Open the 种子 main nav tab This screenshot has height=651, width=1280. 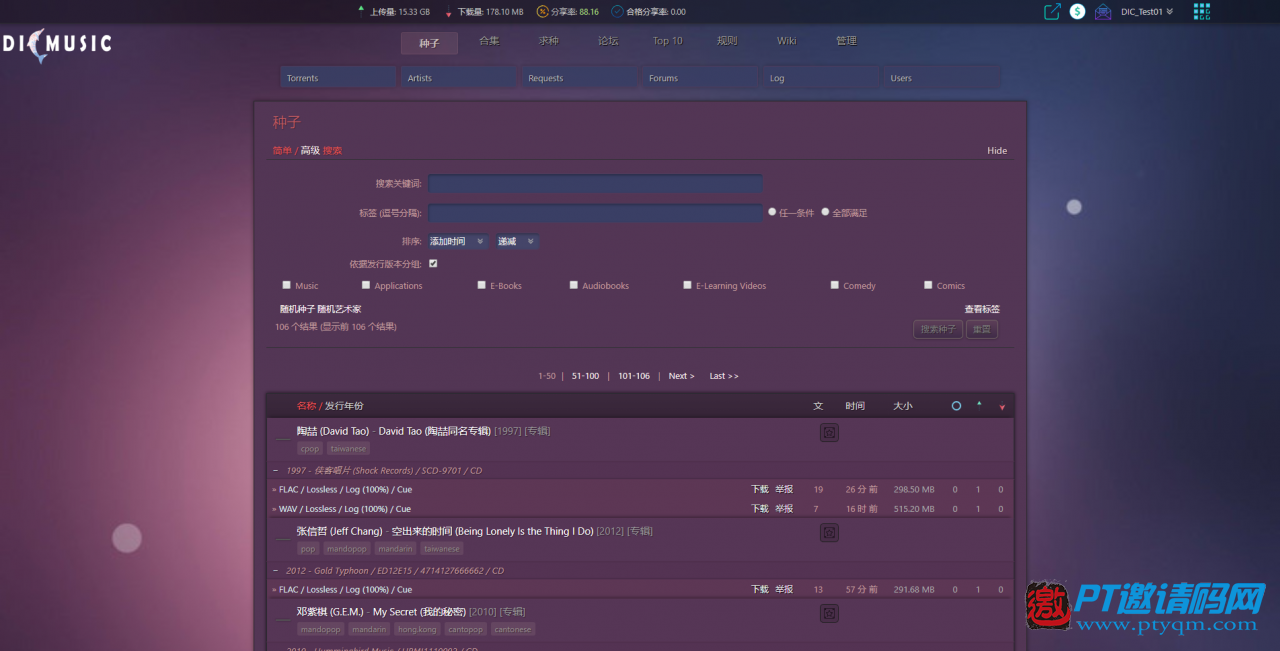tap(429, 43)
